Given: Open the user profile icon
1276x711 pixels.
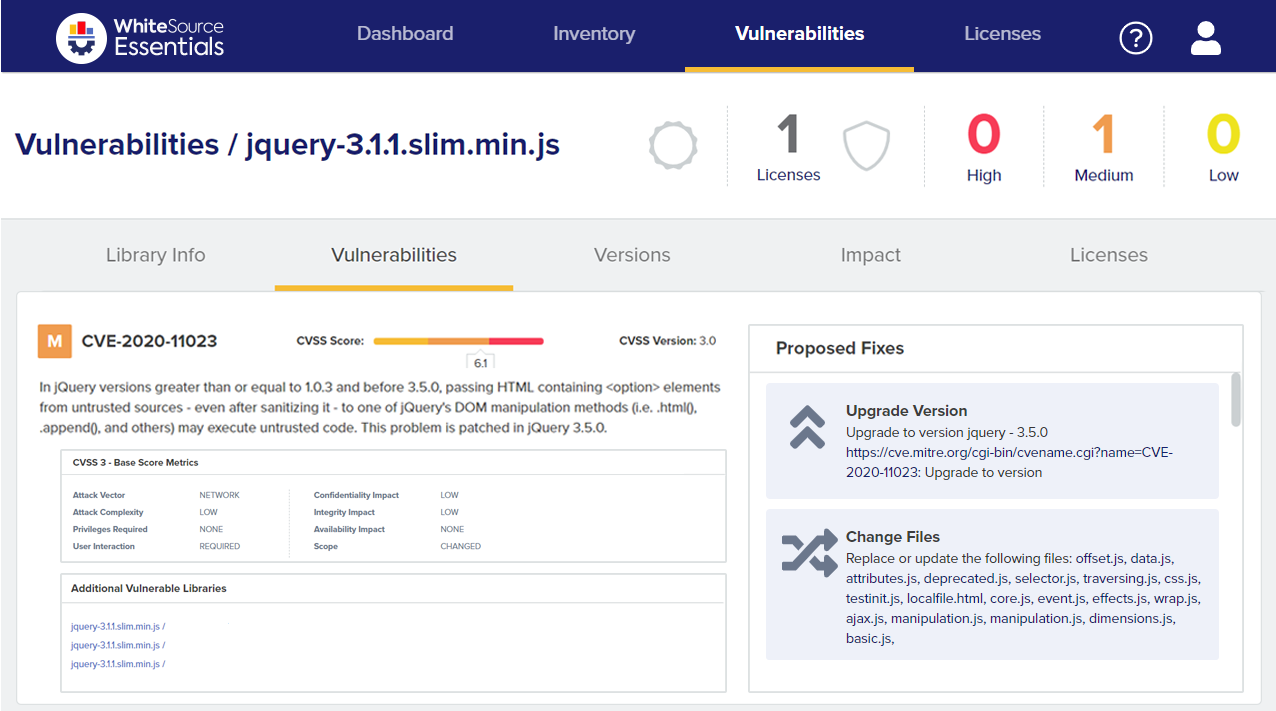Looking at the screenshot, I should 1206,37.
